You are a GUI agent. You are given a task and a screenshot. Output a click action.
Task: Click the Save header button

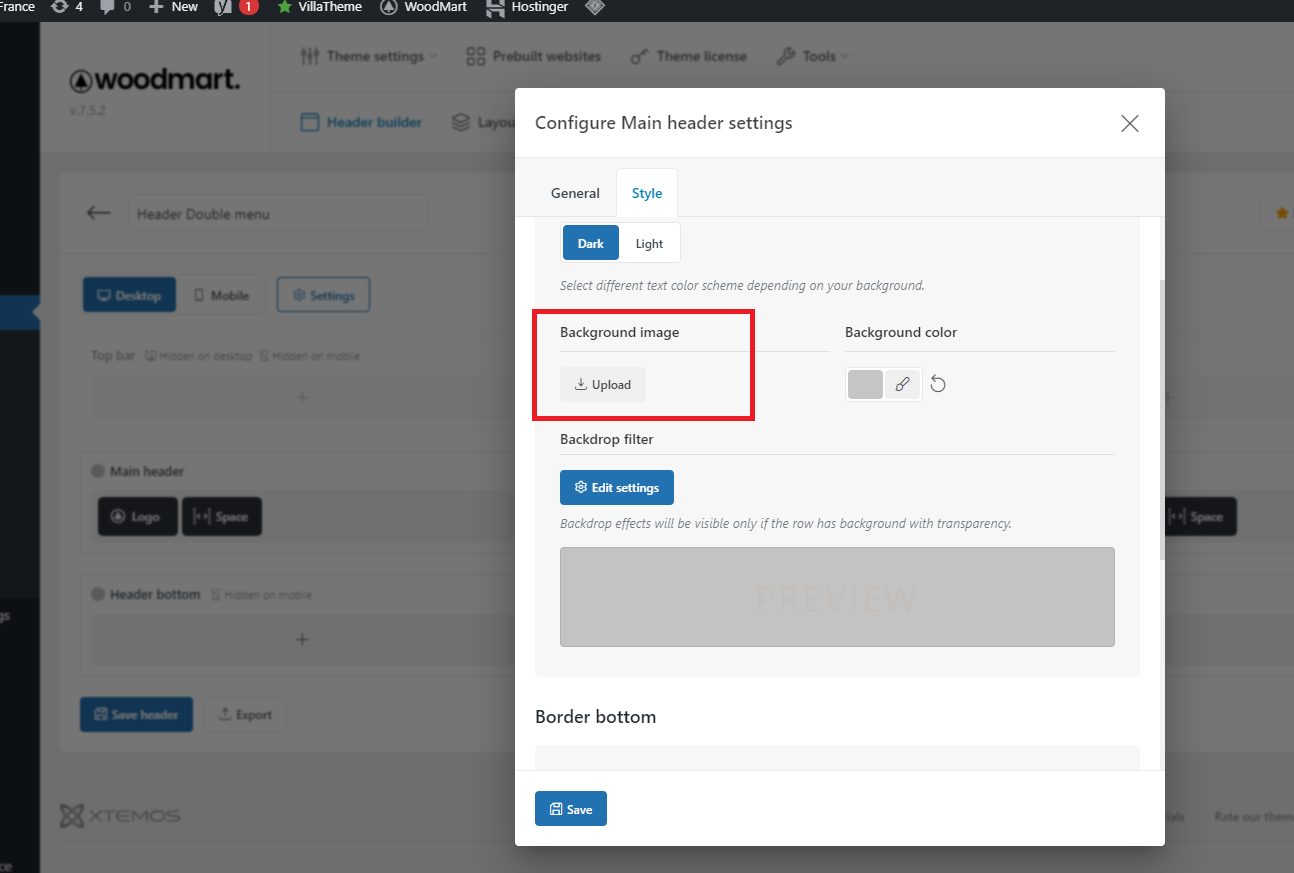pyautogui.click(x=136, y=714)
